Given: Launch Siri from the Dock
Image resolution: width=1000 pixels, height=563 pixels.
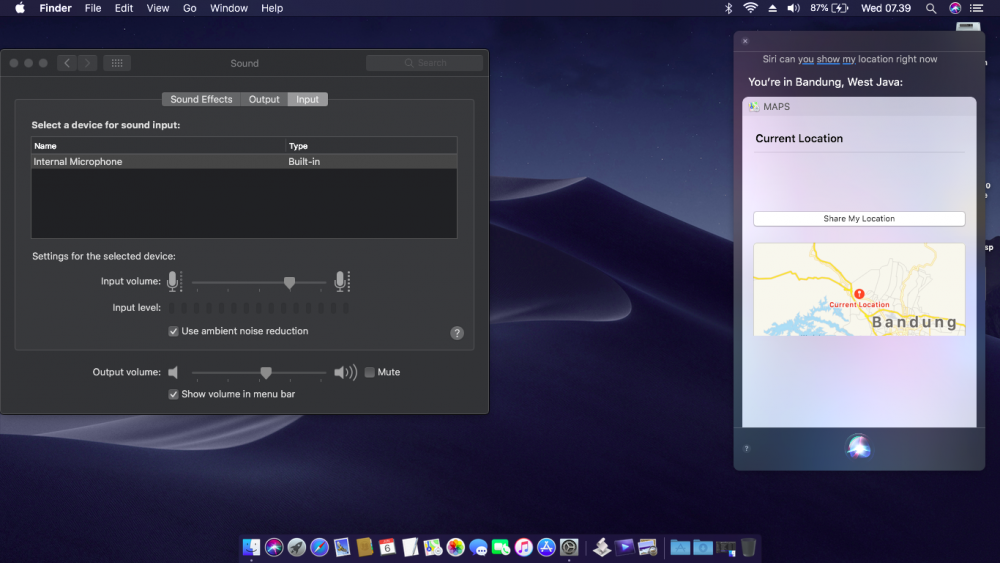Looking at the screenshot, I should (x=274, y=547).
